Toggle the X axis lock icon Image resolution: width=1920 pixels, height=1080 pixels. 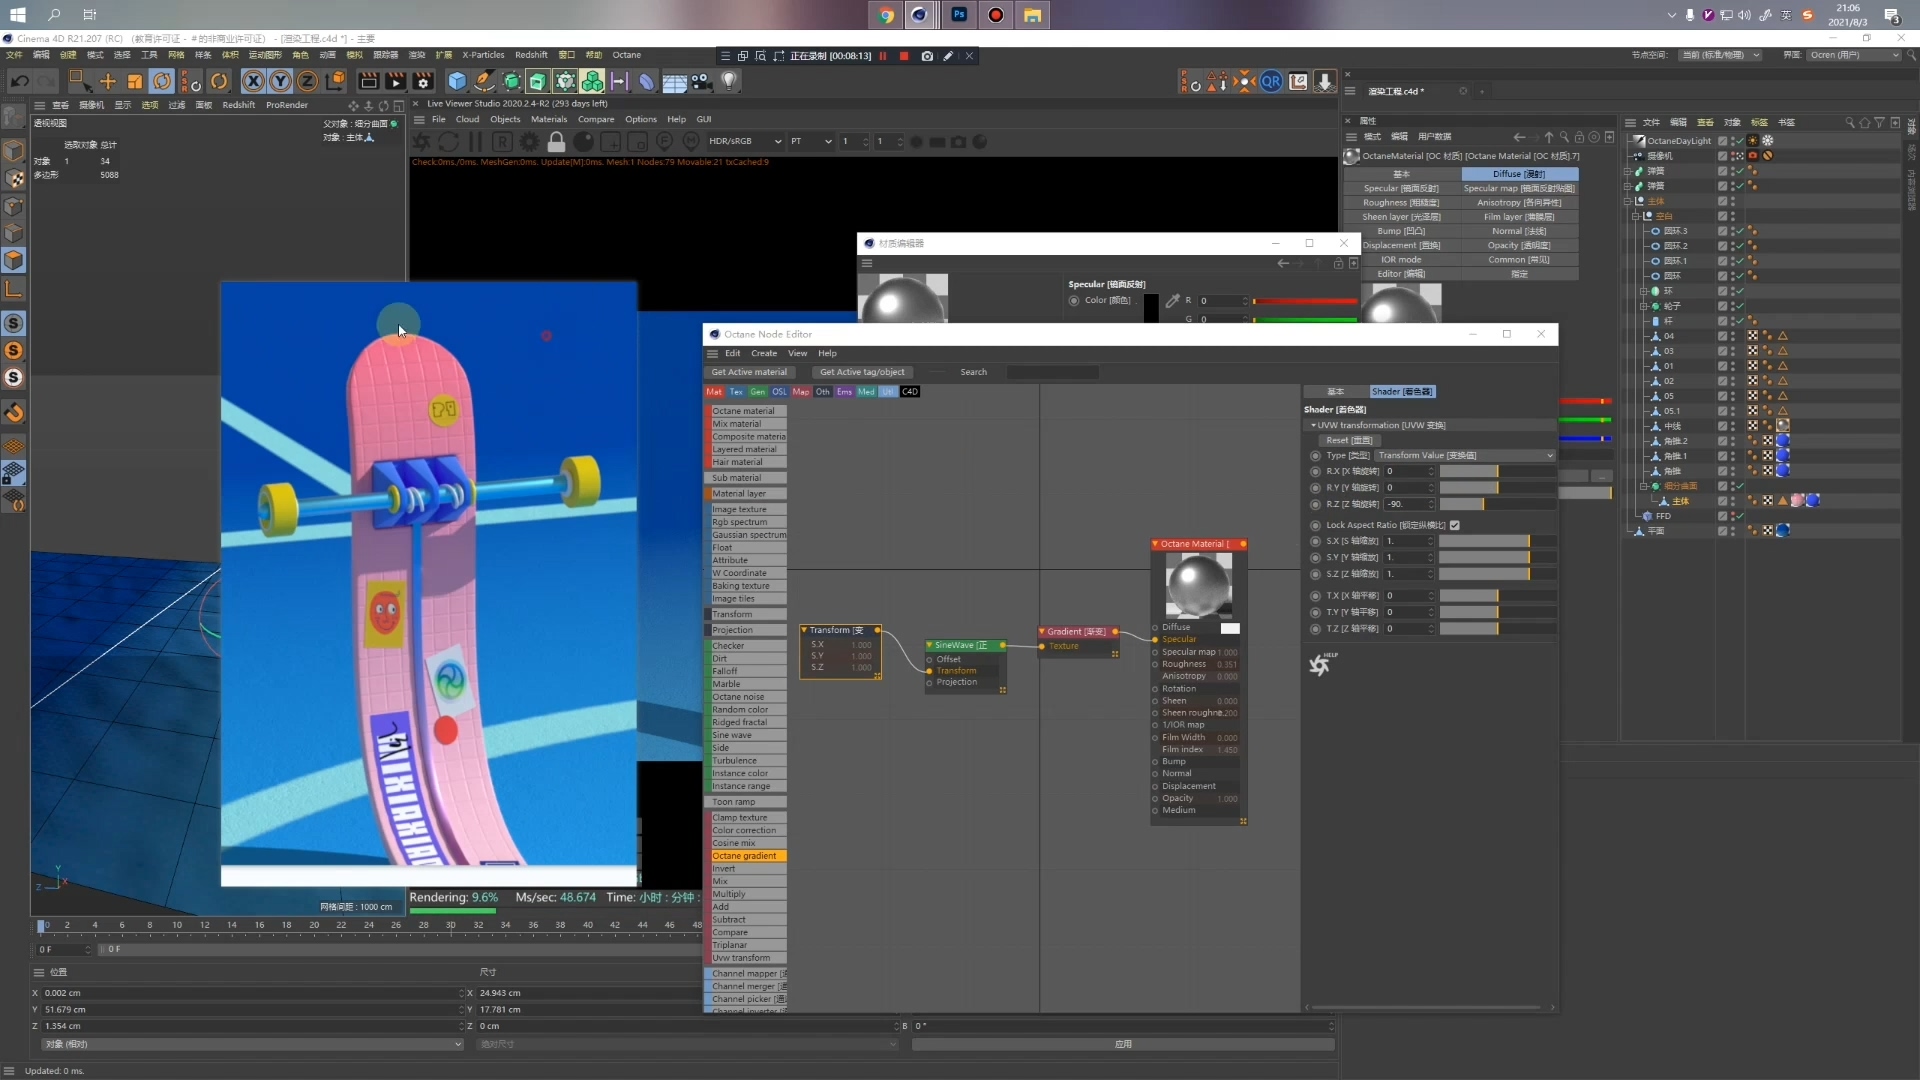[254, 81]
